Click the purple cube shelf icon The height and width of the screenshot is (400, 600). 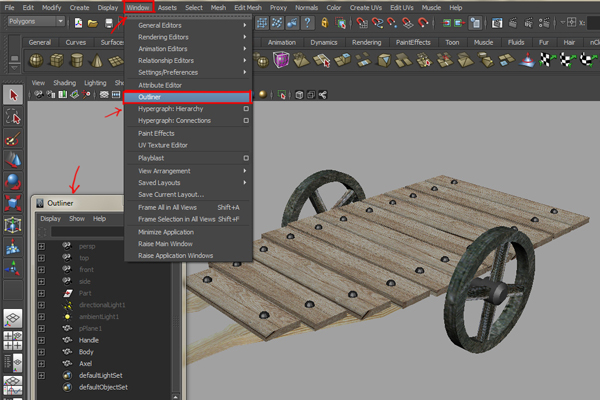click(x=281, y=60)
